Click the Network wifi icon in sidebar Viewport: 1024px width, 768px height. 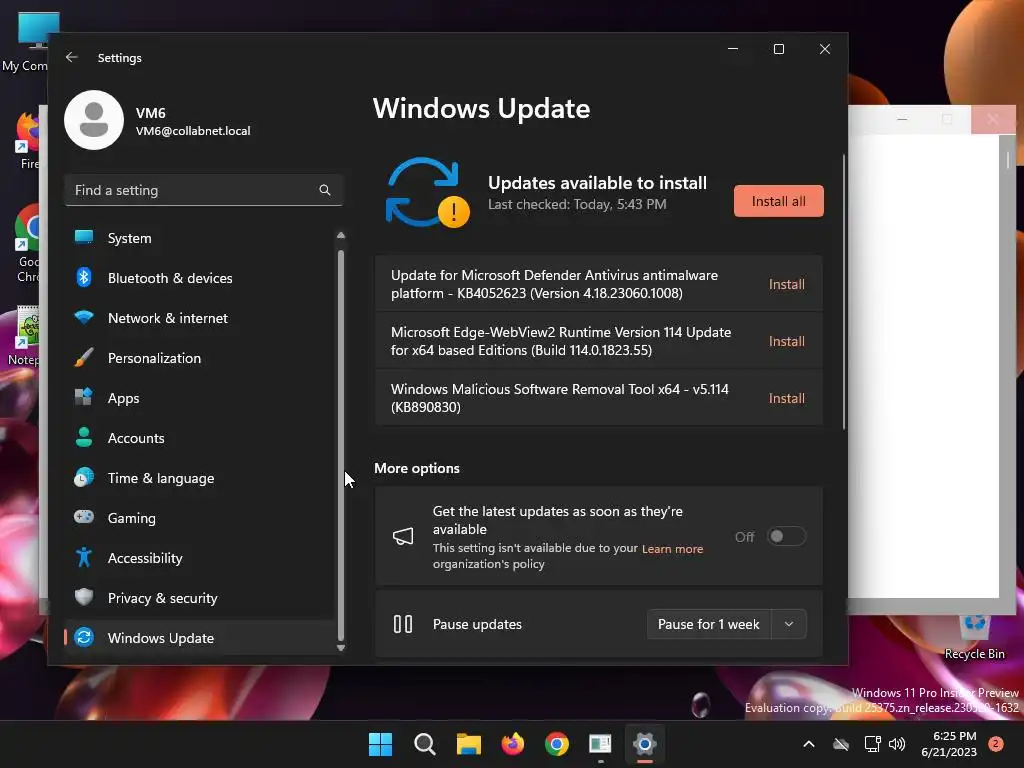click(84, 318)
